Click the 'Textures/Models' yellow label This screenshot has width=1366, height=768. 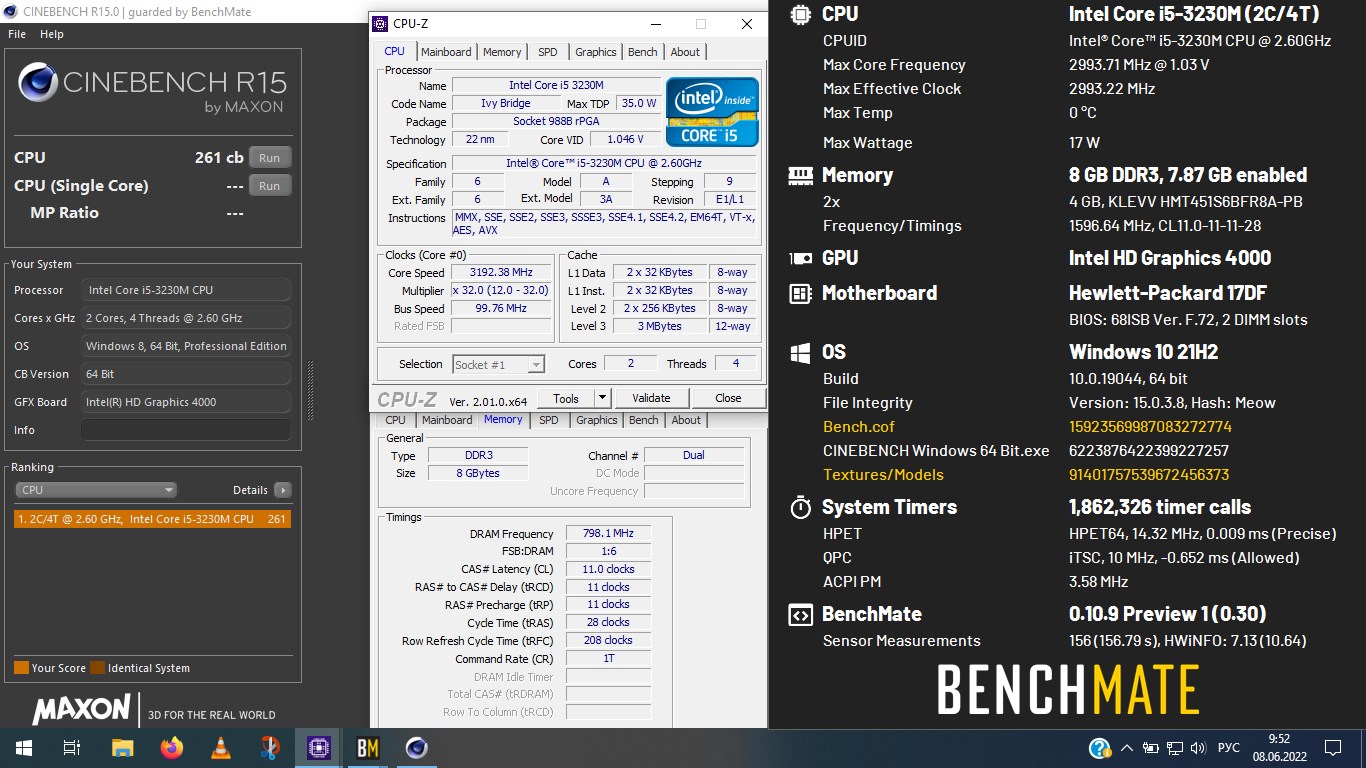click(883, 475)
